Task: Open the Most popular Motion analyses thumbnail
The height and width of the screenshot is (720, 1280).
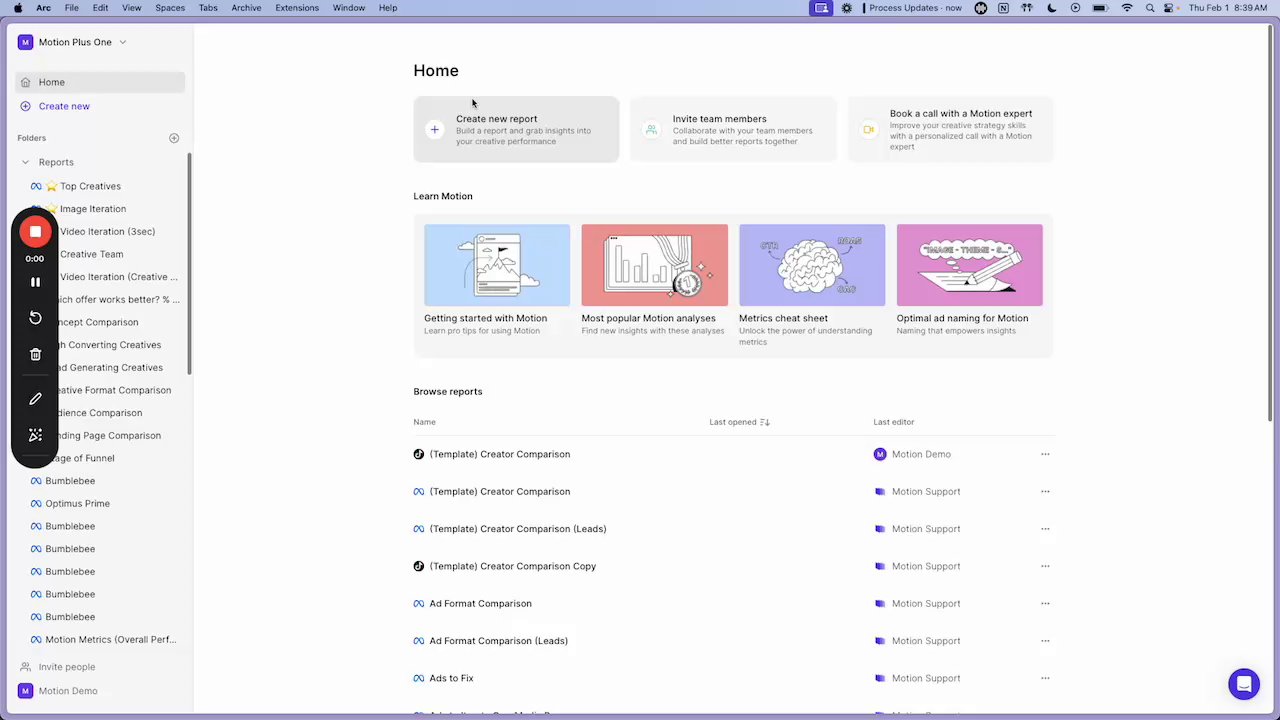Action: tap(655, 265)
